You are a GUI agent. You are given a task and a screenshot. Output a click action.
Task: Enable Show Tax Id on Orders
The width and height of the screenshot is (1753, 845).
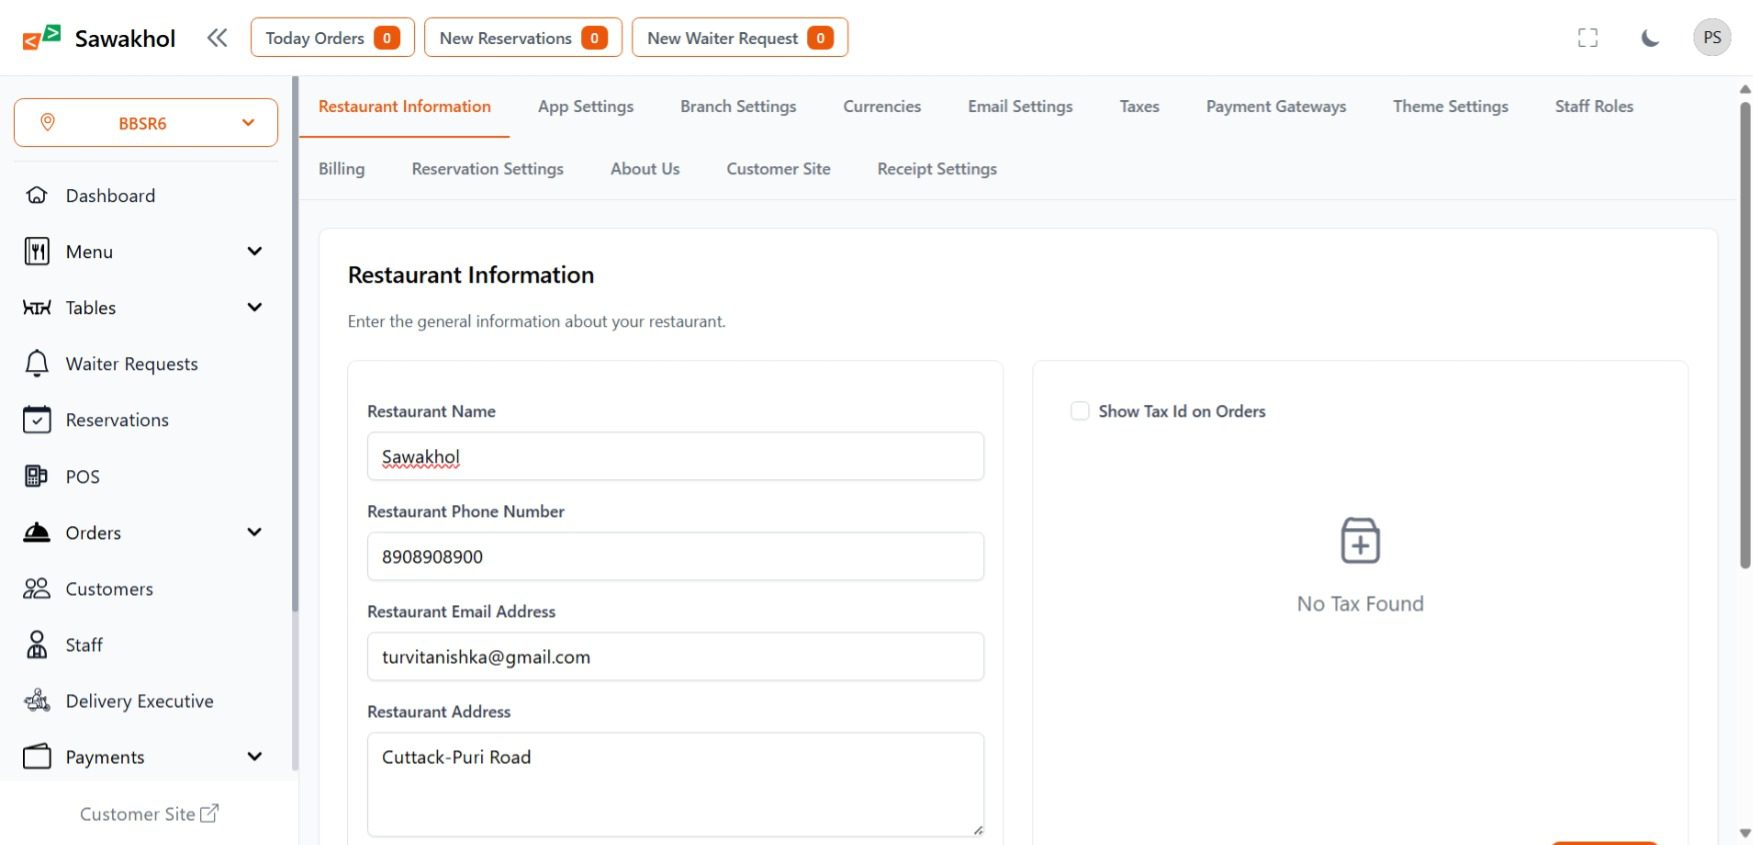[x=1080, y=411]
